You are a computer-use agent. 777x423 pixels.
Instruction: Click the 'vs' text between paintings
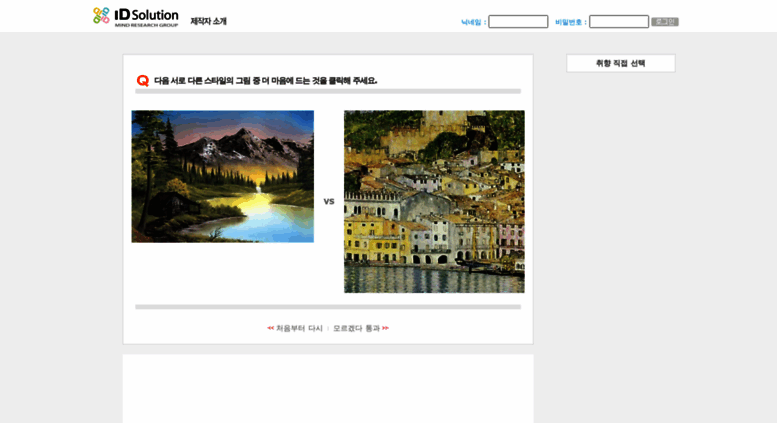329,202
